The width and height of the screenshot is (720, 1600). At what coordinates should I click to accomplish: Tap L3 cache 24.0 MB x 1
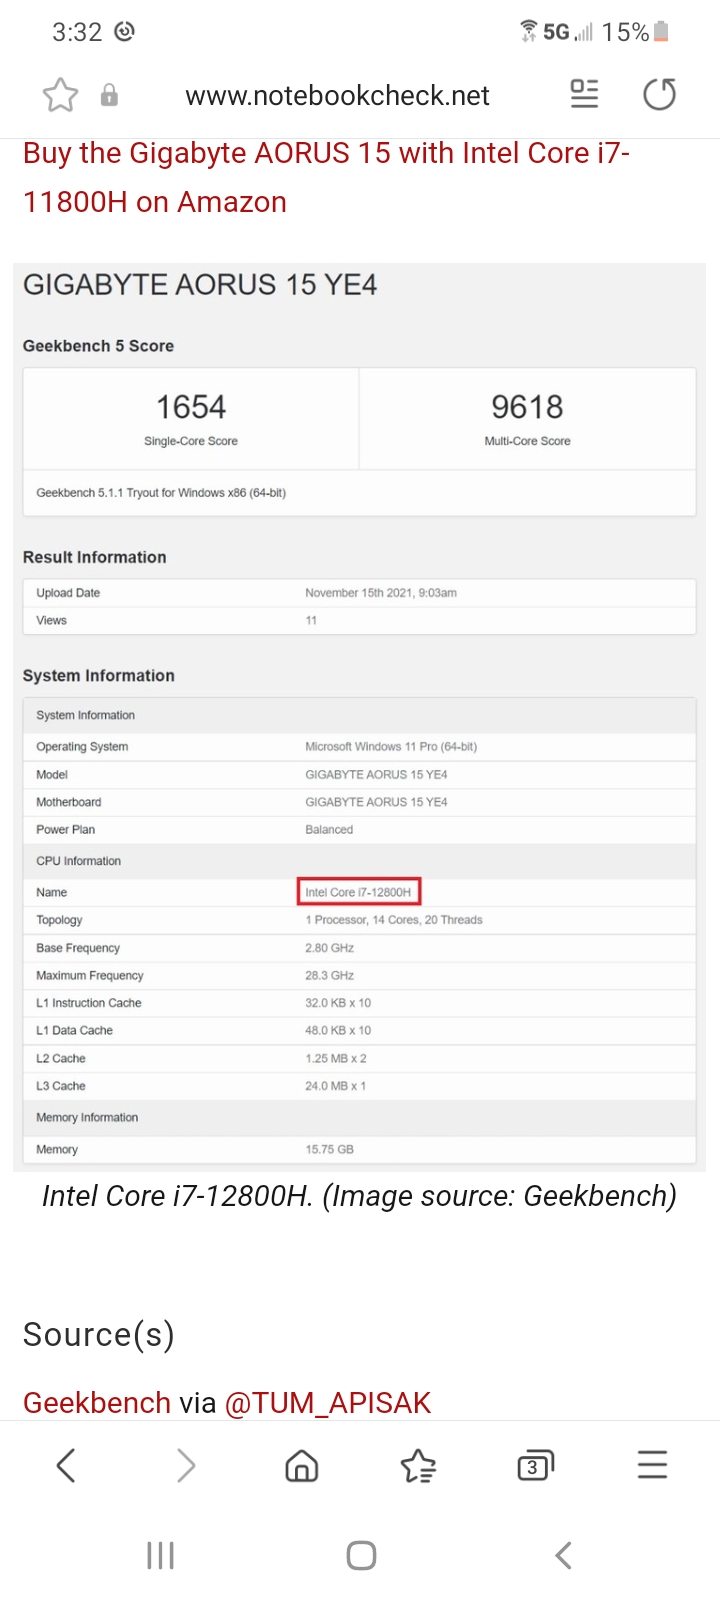[x=336, y=1086]
